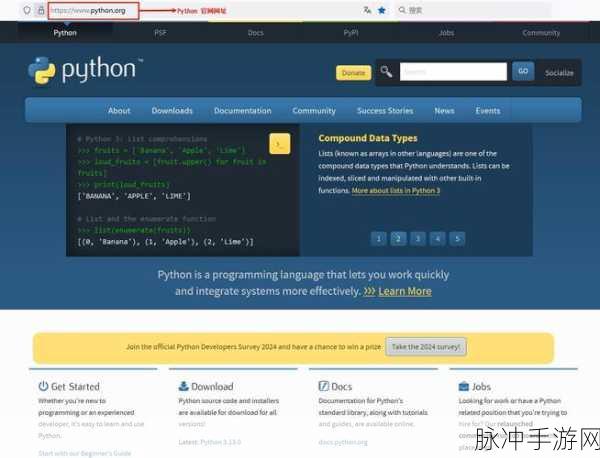Click the python logo at top left
Viewport: 600px width, 458px height.
(x=85, y=70)
